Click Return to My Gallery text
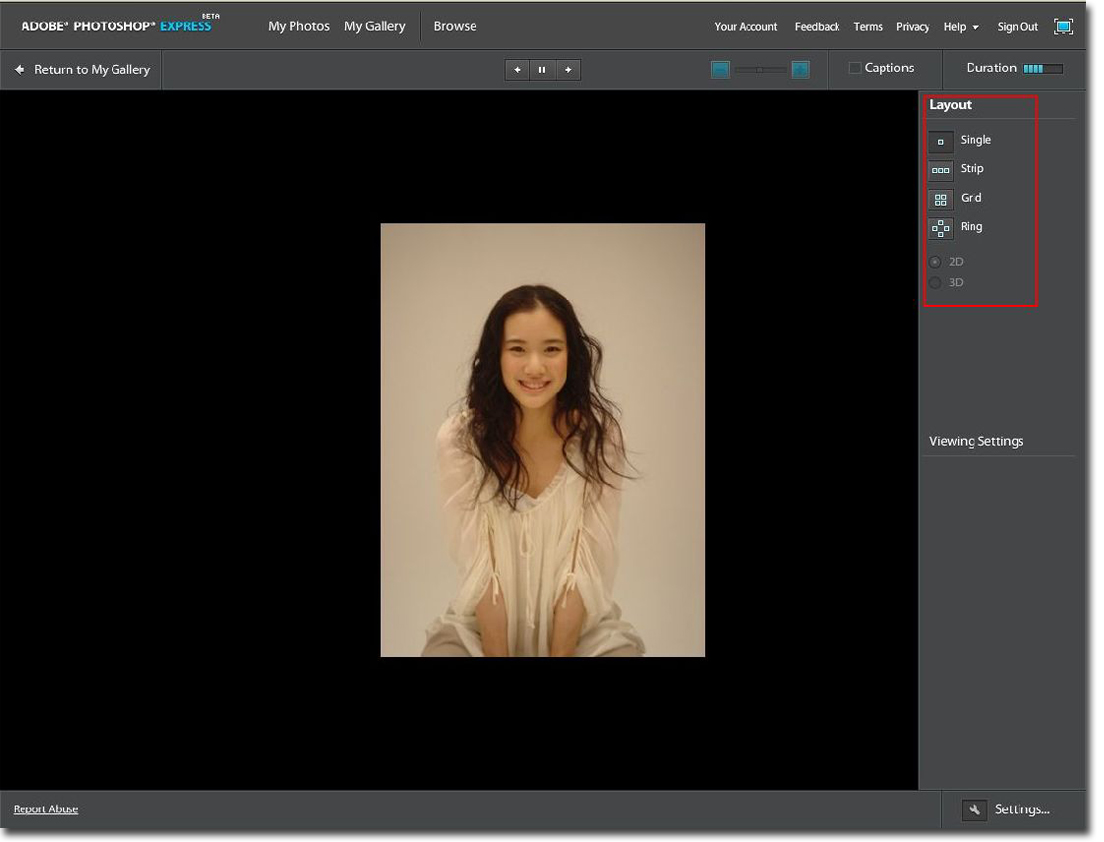Screen dimensions: 1104x842 [x=92, y=70]
